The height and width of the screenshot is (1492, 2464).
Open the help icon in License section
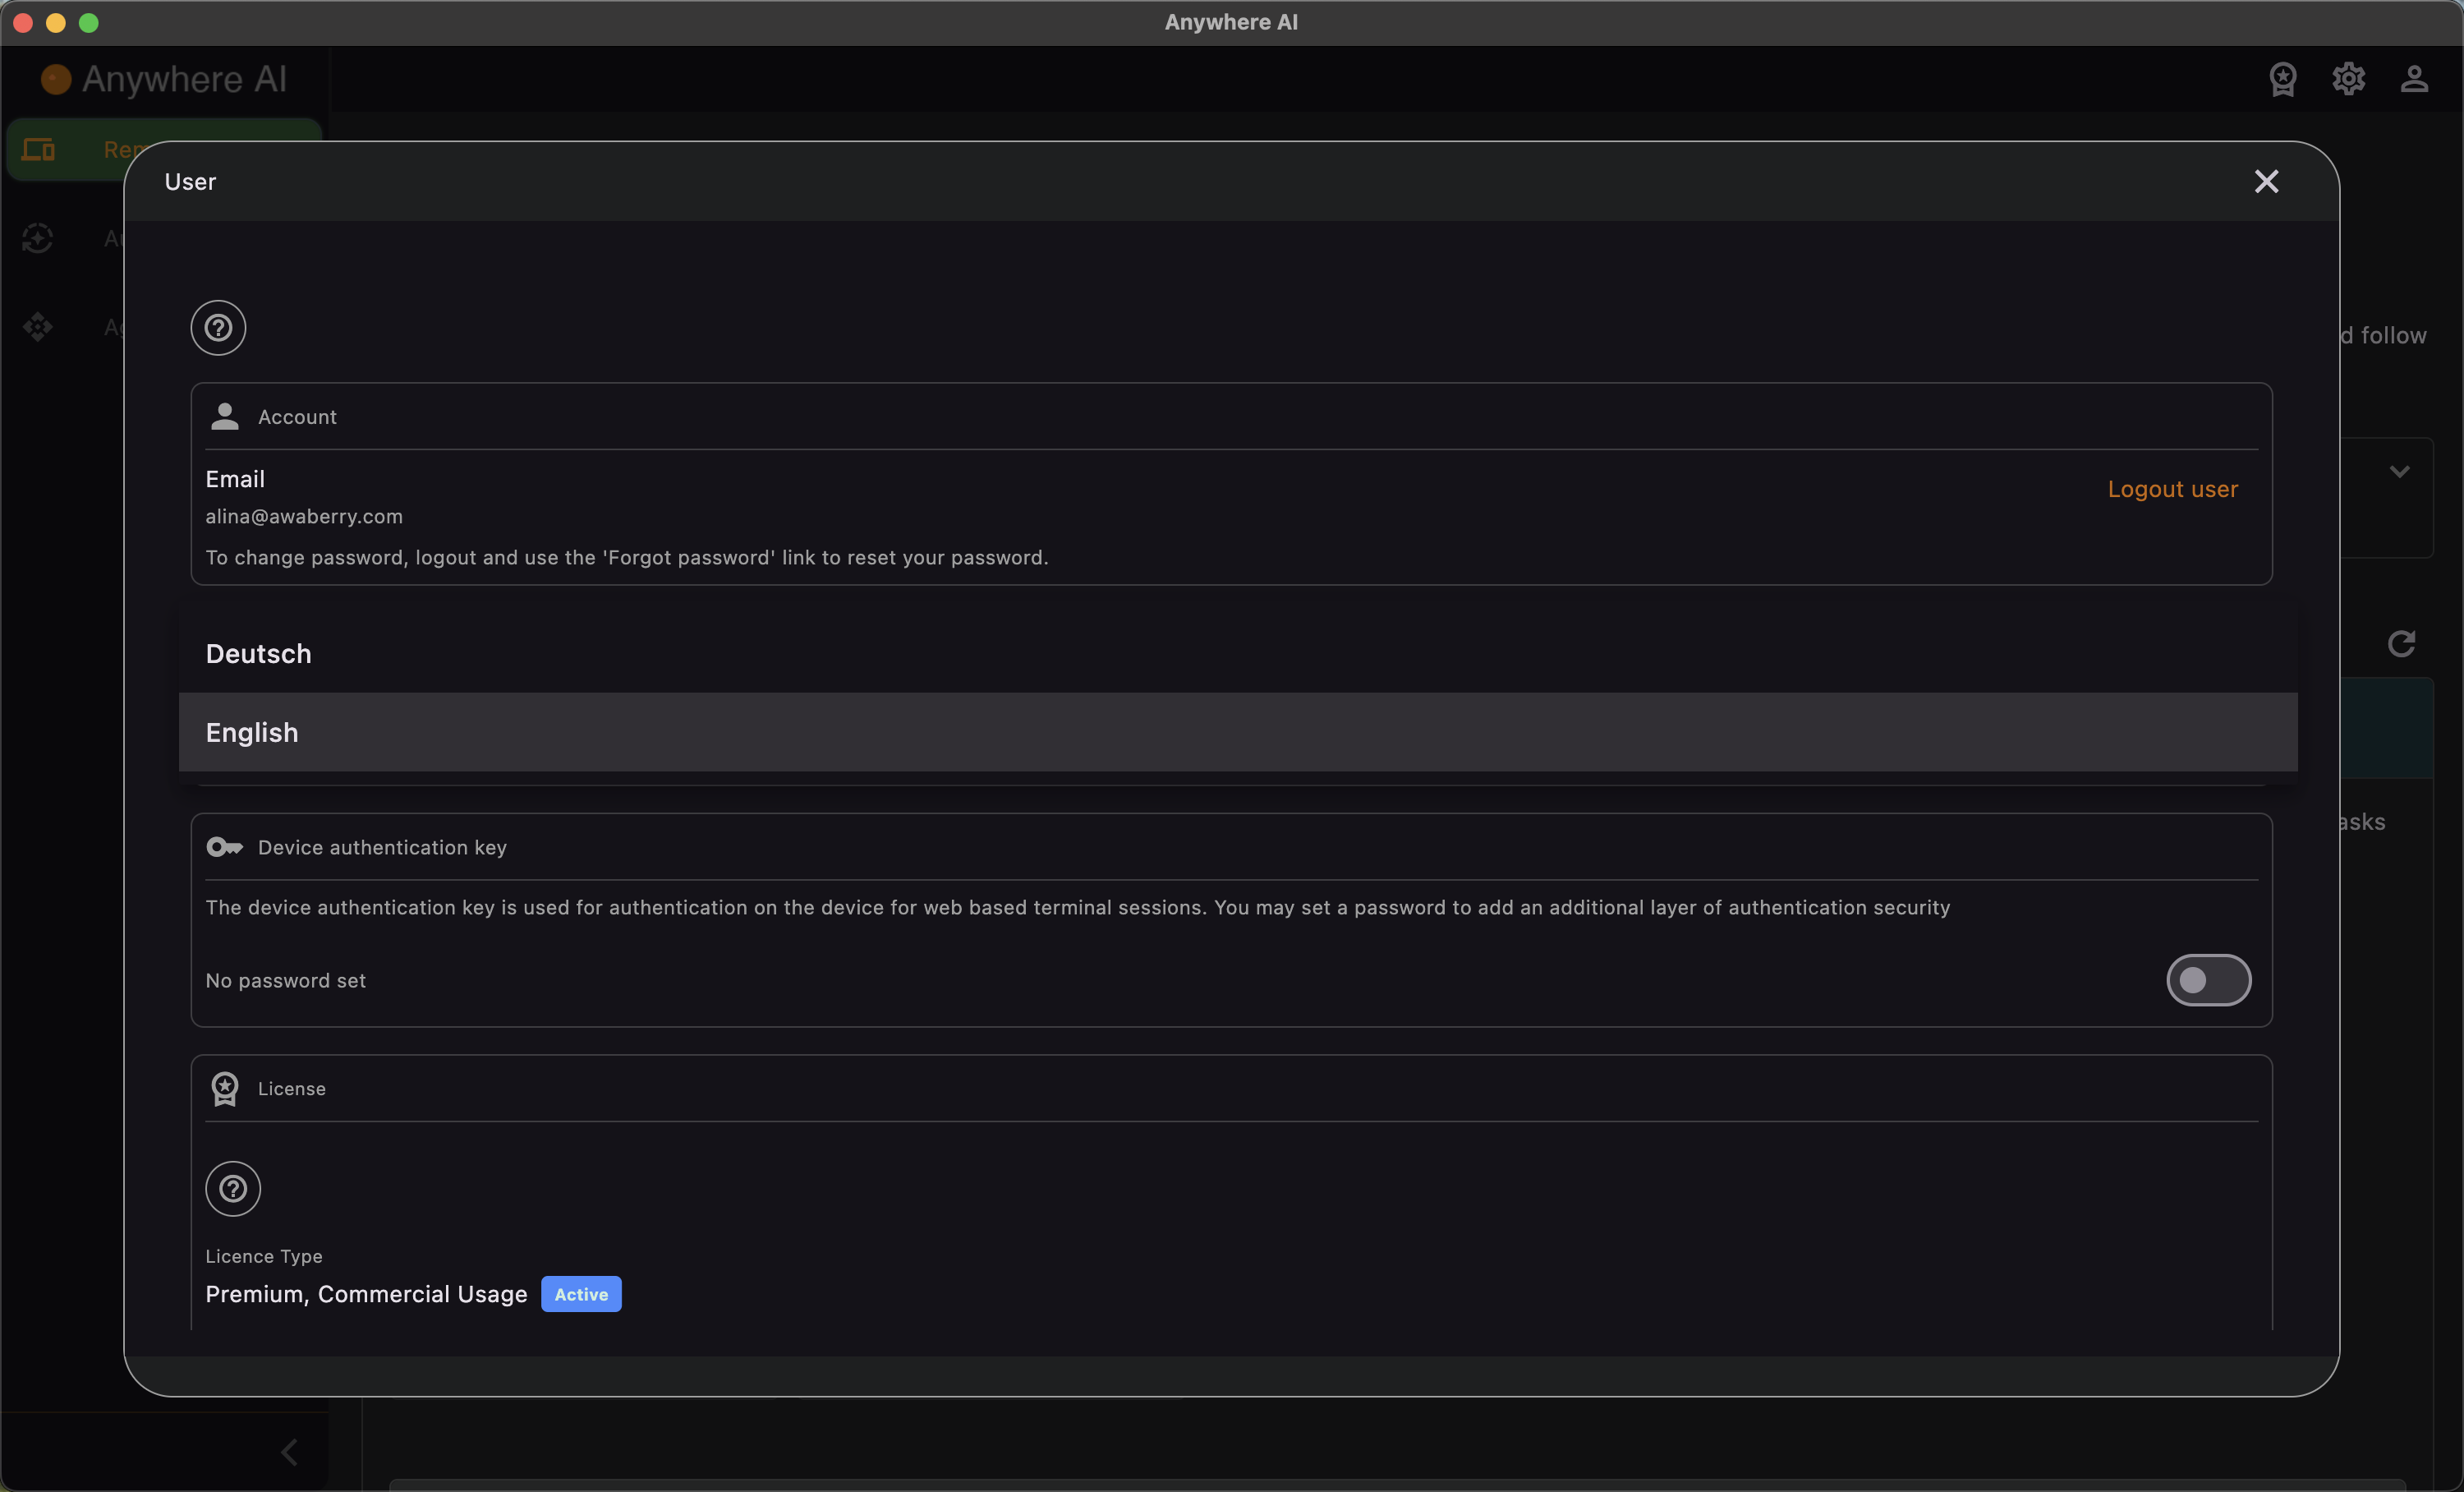click(x=233, y=1188)
